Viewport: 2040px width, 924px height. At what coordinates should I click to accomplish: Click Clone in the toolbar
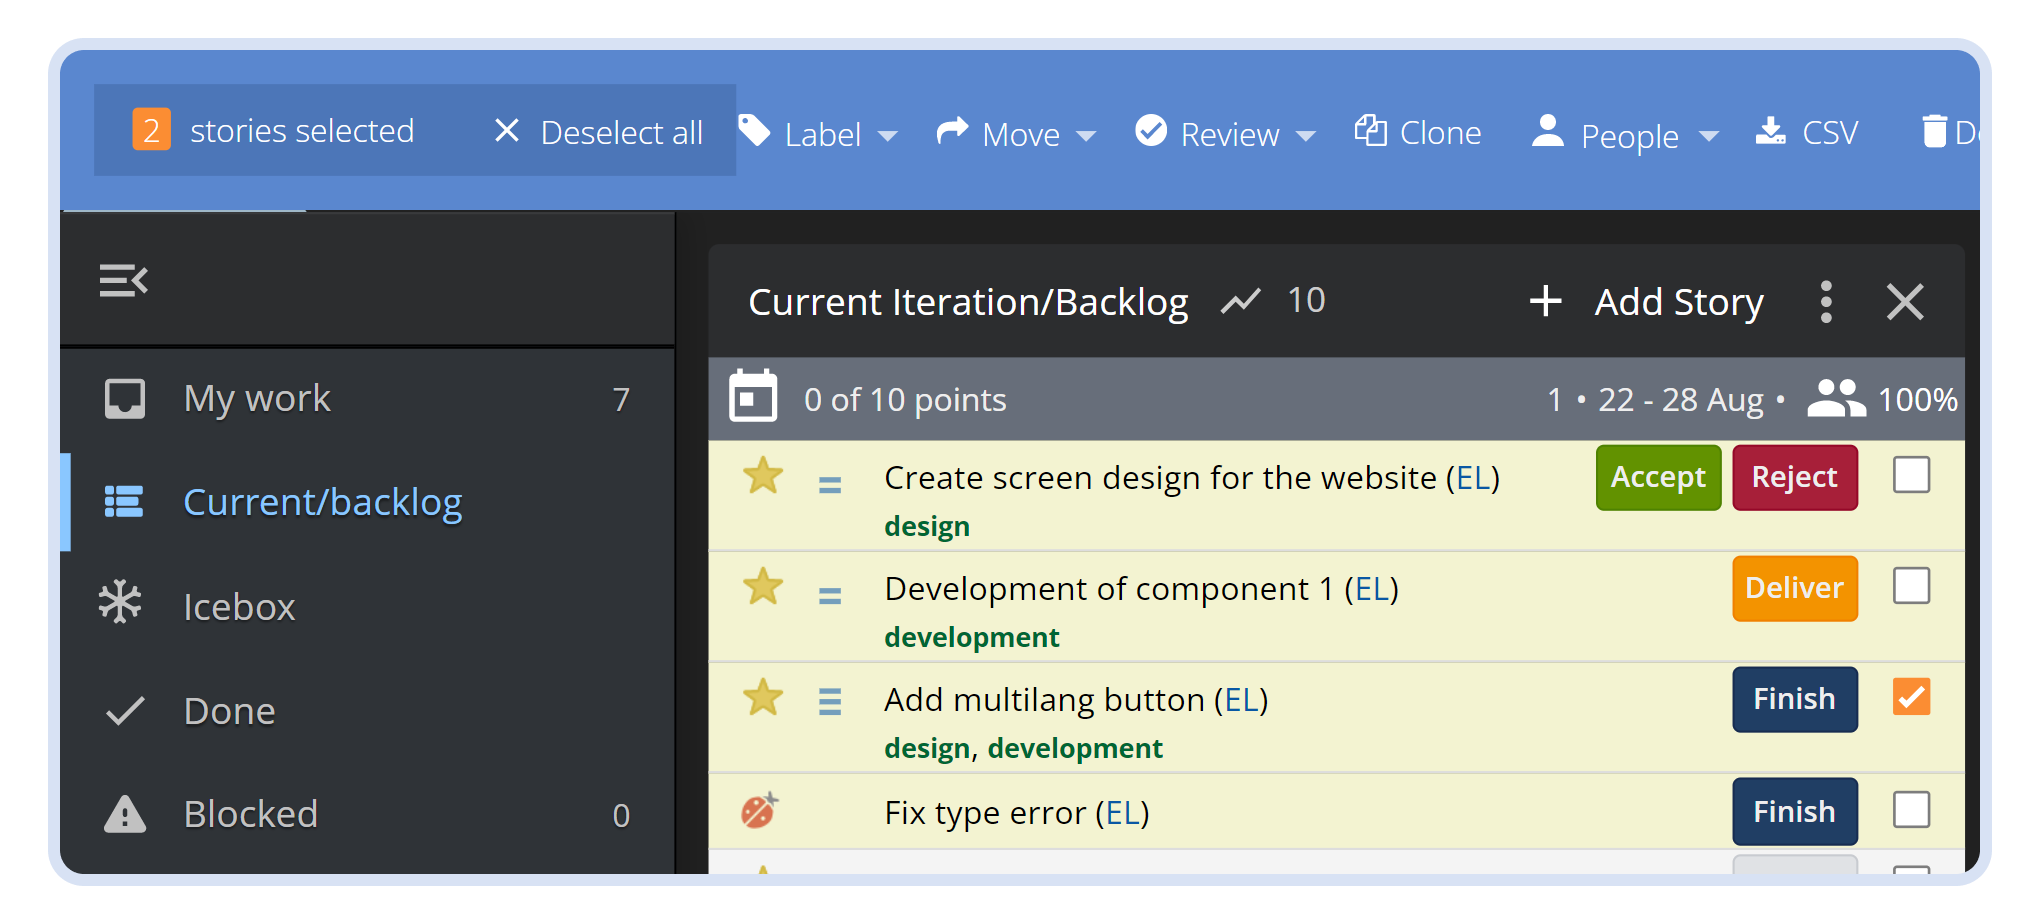coord(1418,132)
